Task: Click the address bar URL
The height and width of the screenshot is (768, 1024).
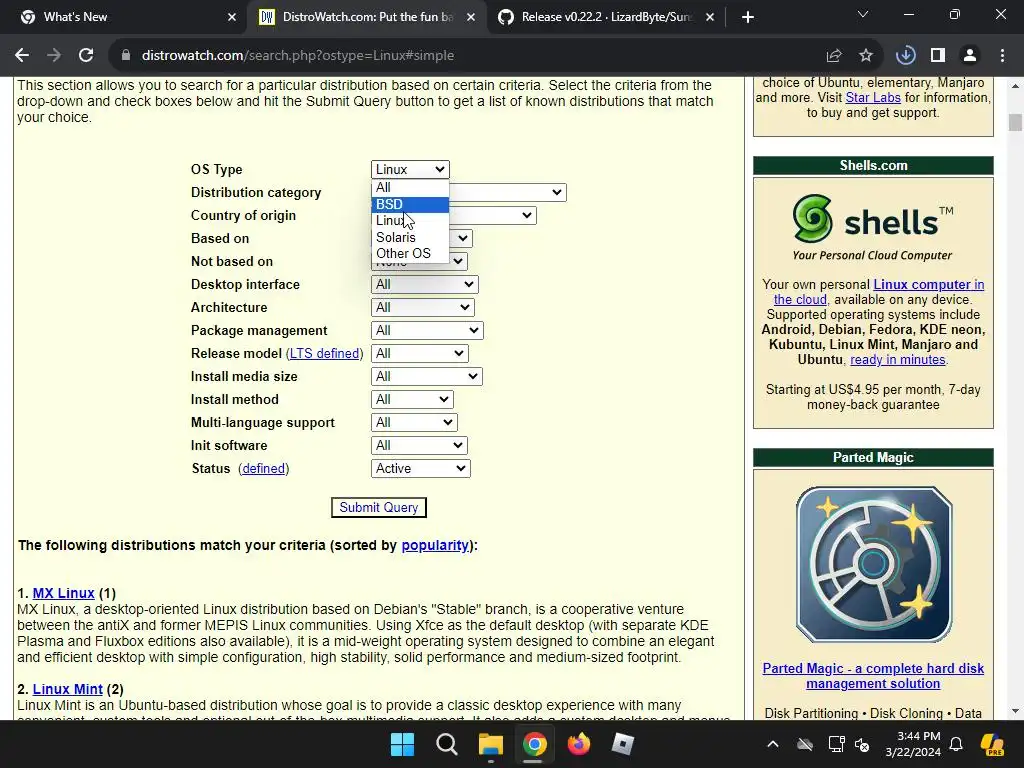Action: tap(298, 56)
